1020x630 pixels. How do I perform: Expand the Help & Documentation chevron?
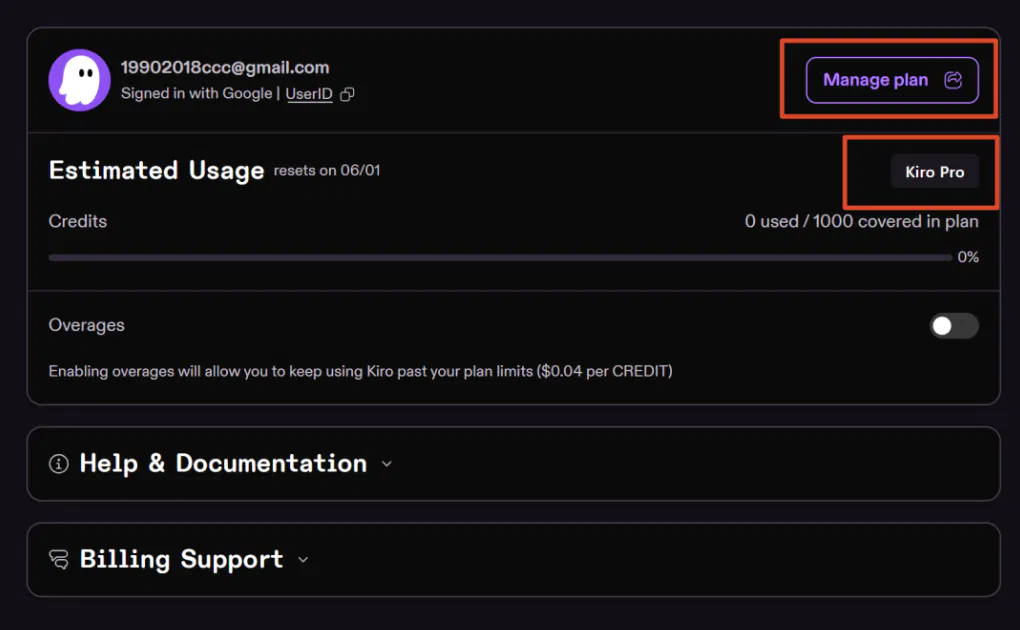(x=386, y=464)
